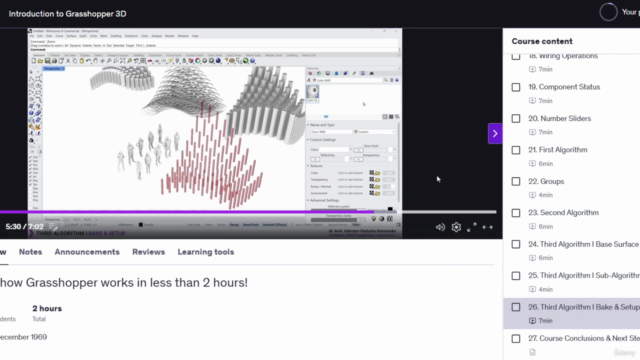Click the video icon under Second Algorithm

(x=532, y=227)
